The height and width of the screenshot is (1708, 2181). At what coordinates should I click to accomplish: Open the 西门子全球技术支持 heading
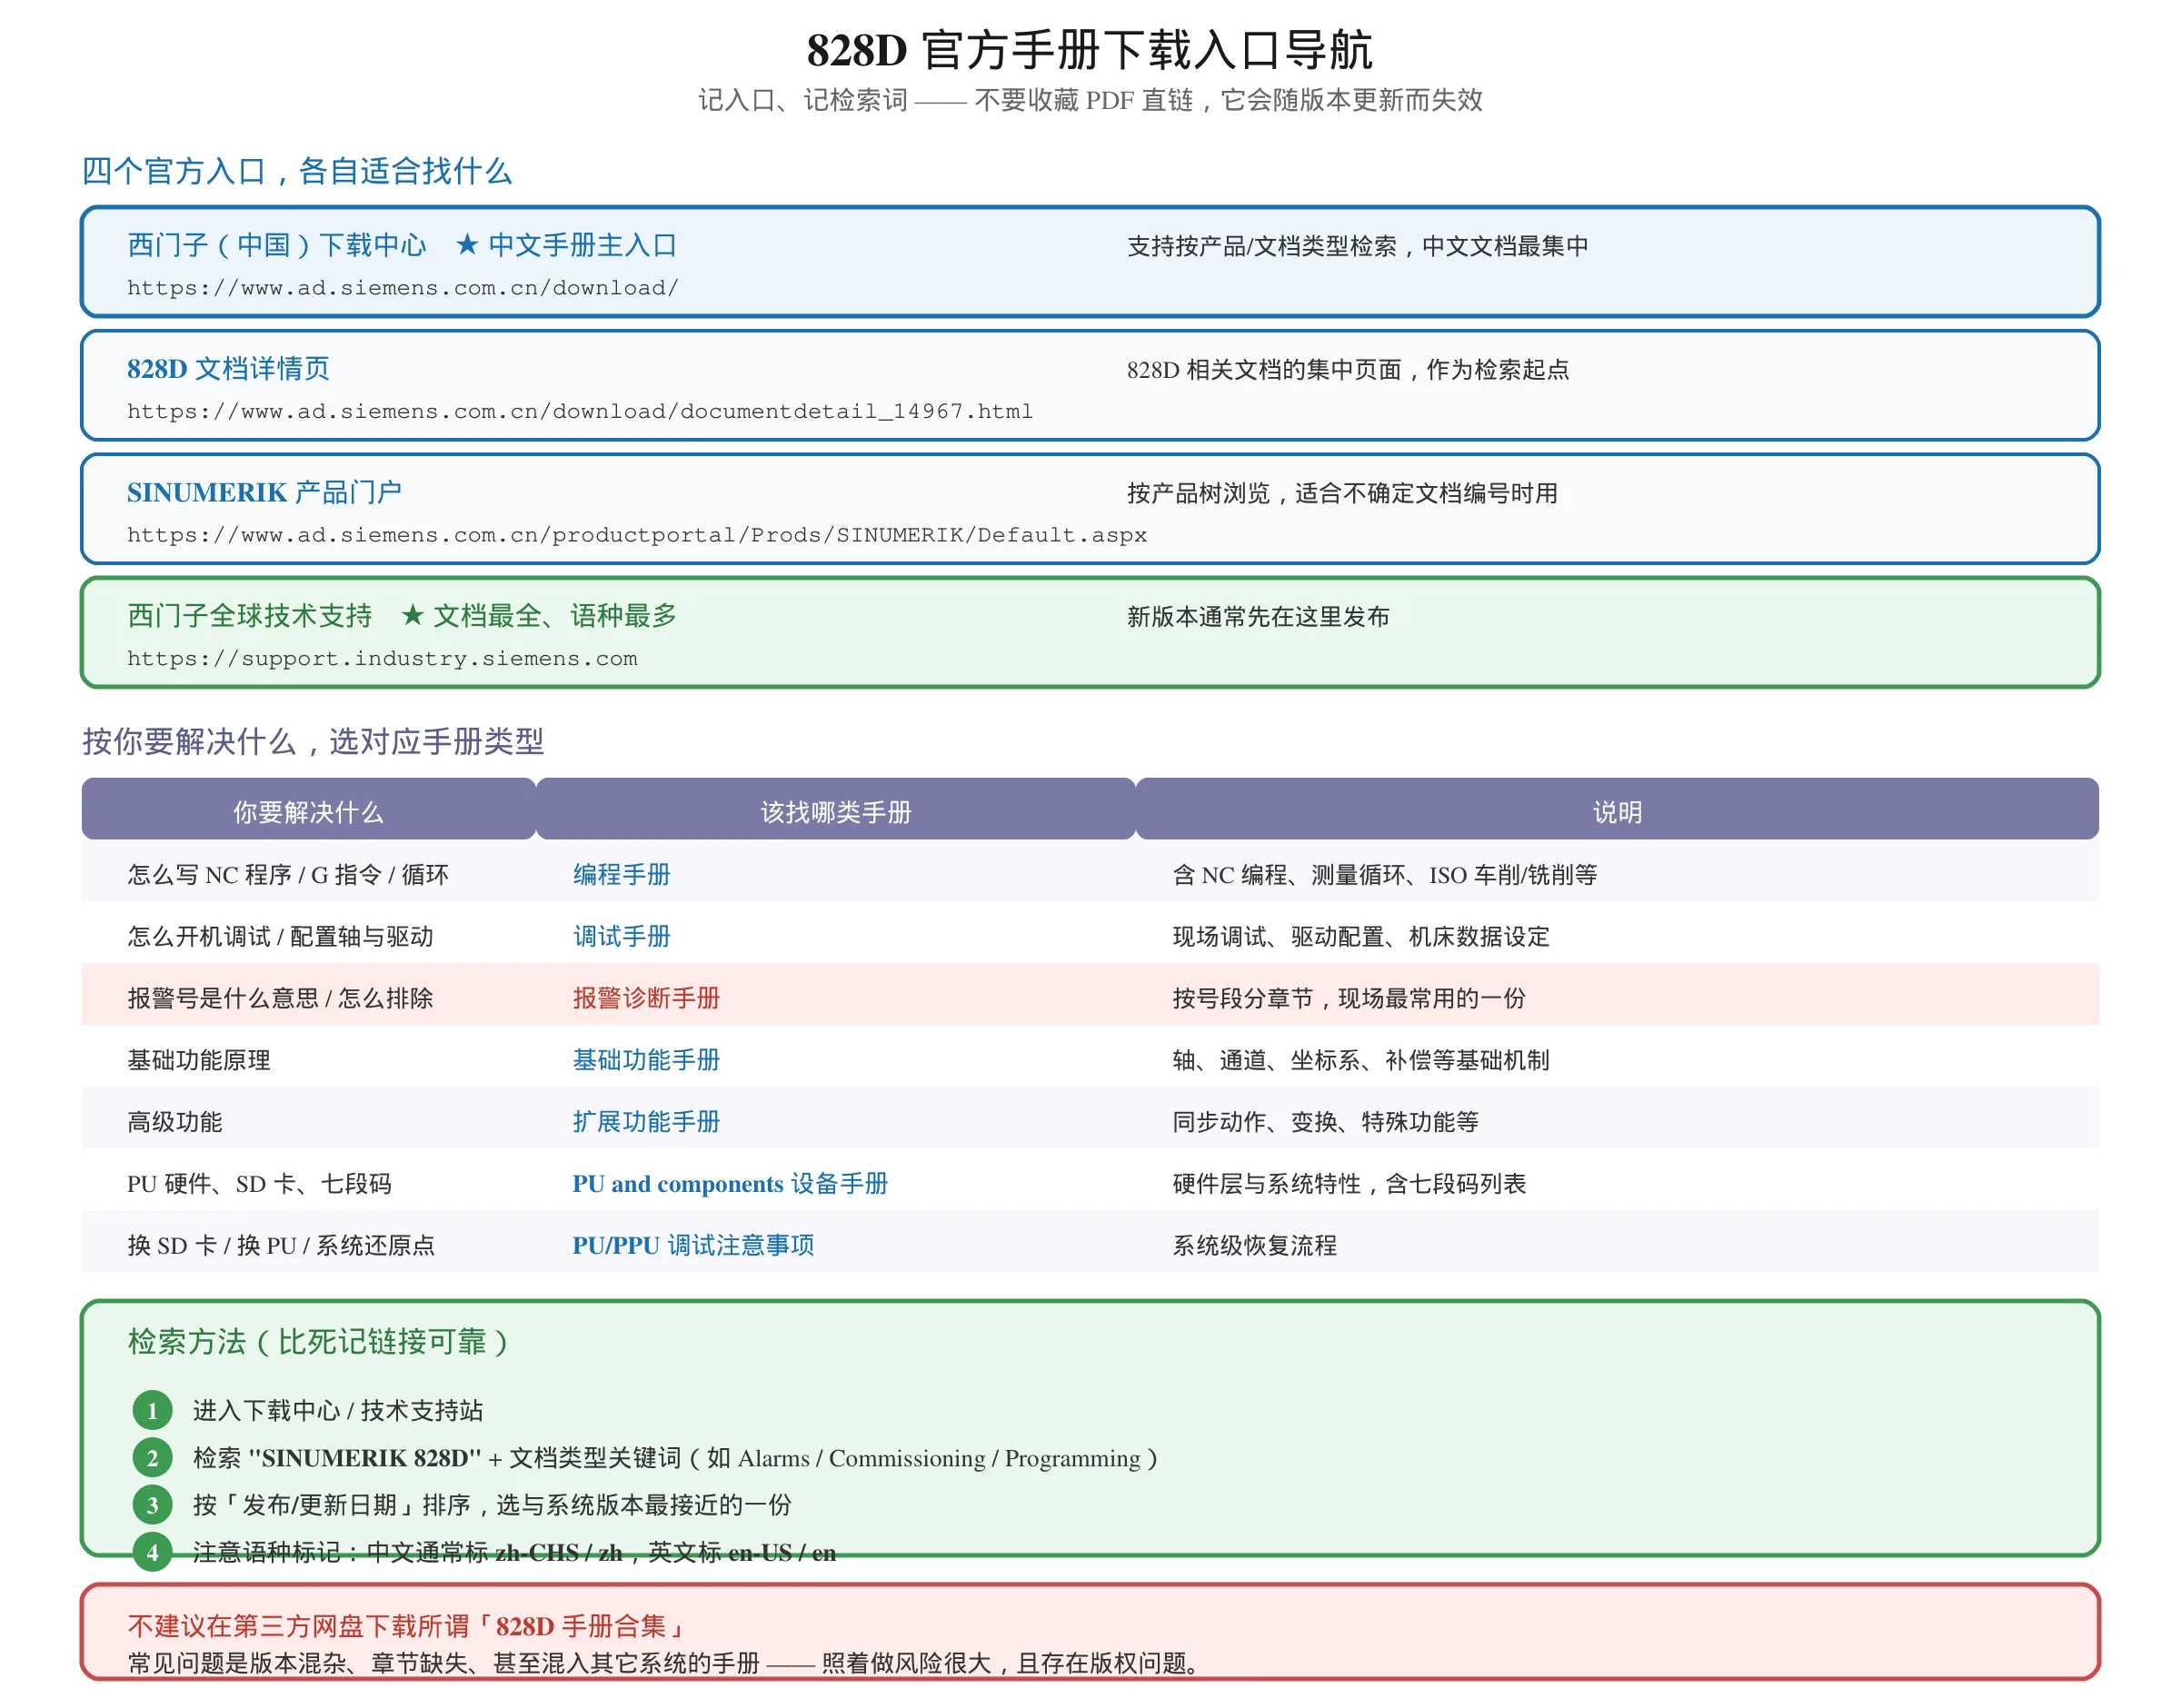[x=250, y=616]
